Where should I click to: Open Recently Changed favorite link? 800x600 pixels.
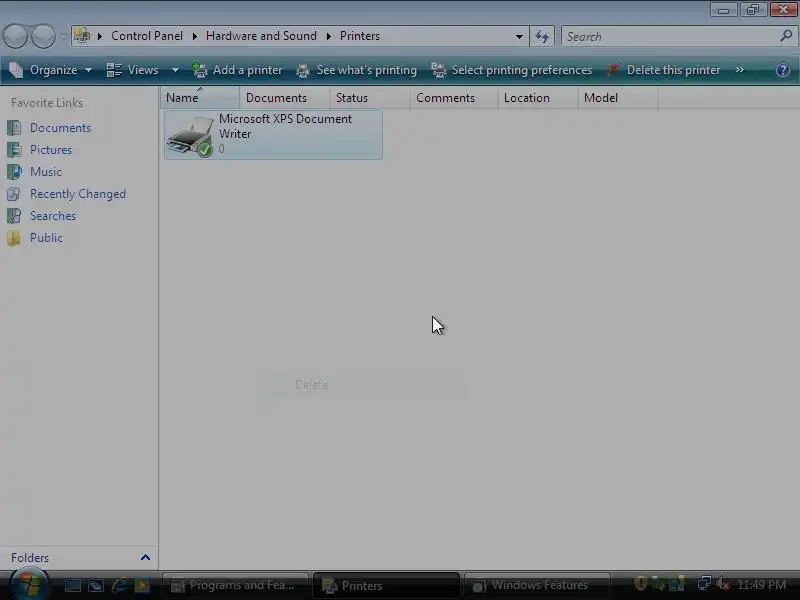click(x=78, y=194)
